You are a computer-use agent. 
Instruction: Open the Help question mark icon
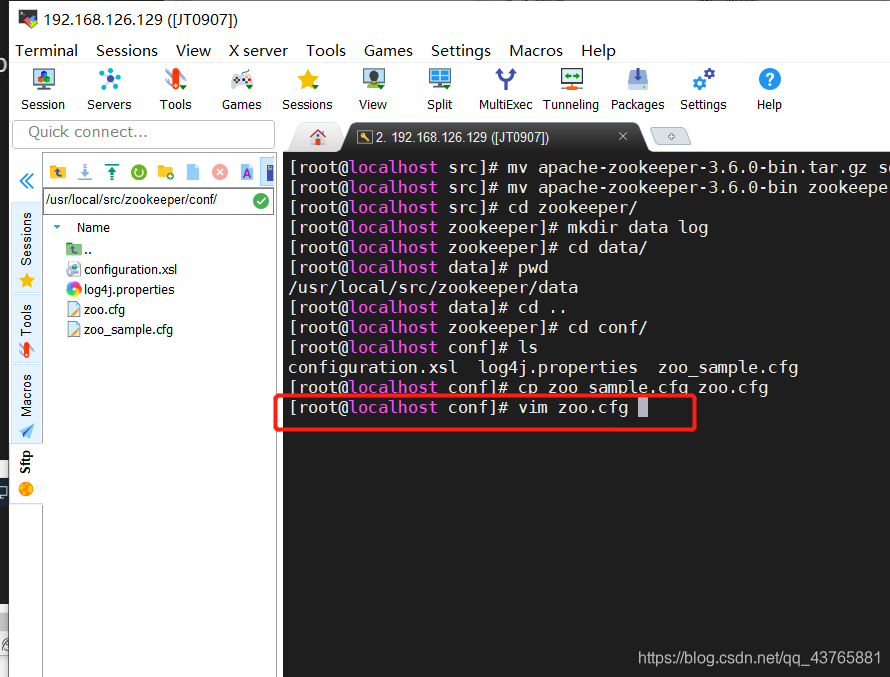pos(769,90)
